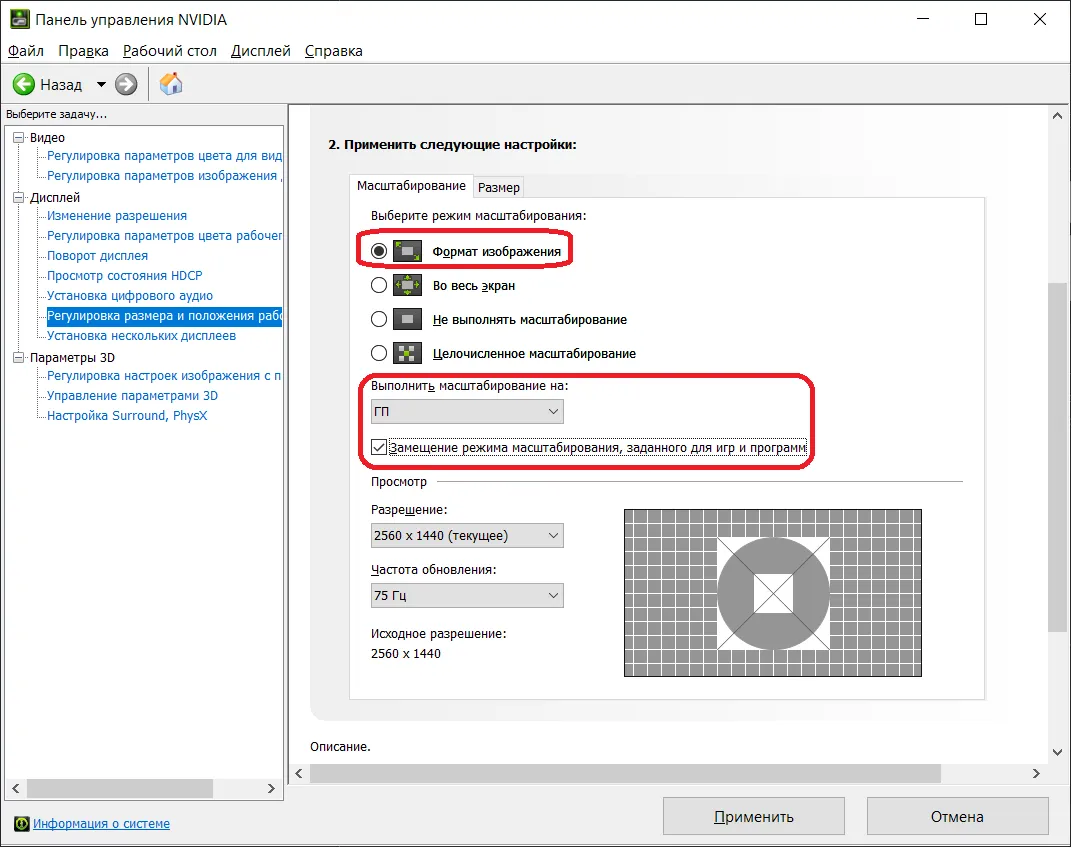The width and height of the screenshot is (1072, 848).
Task: Select Целочисленное масштабирование radio button
Action: coord(379,354)
